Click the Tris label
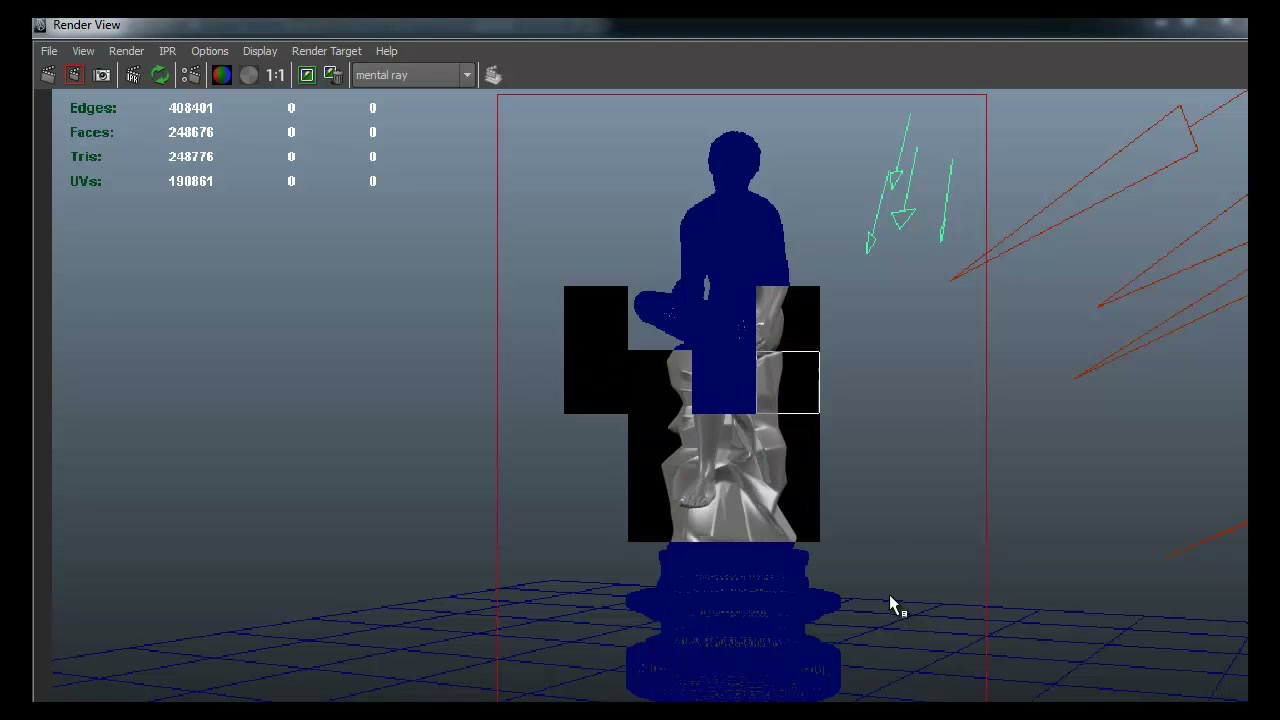 pyautogui.click(x=86, y=157)
